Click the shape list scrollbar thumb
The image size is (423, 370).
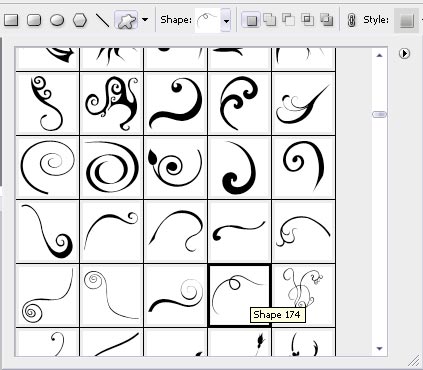(x=379, y=115)
